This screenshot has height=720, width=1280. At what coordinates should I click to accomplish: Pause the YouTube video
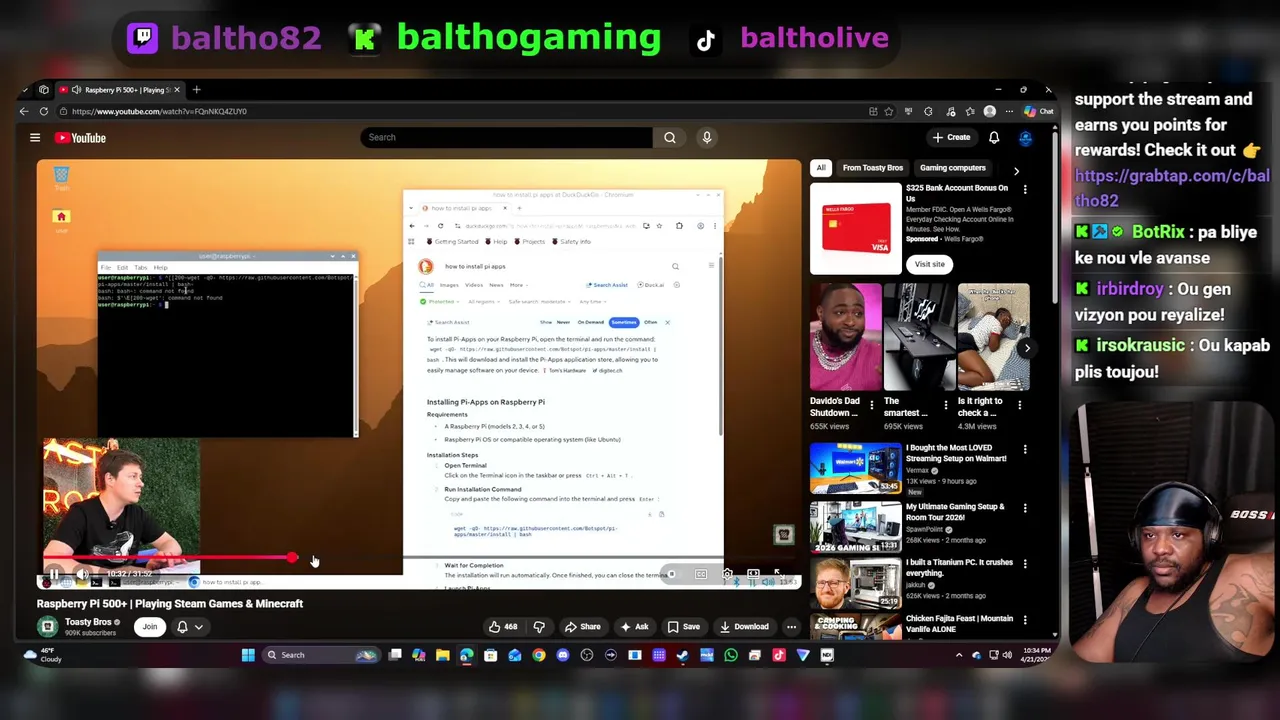pos(54,575)
